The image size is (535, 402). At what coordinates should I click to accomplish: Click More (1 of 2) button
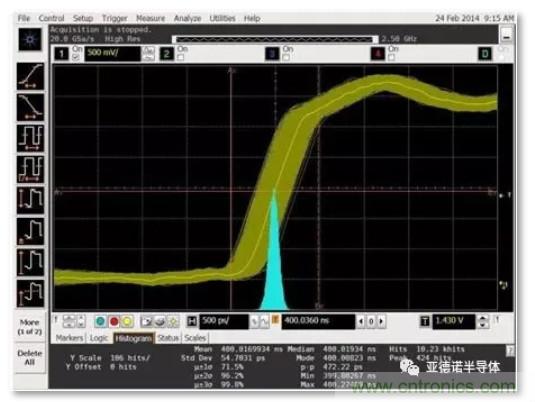(30, 327)
